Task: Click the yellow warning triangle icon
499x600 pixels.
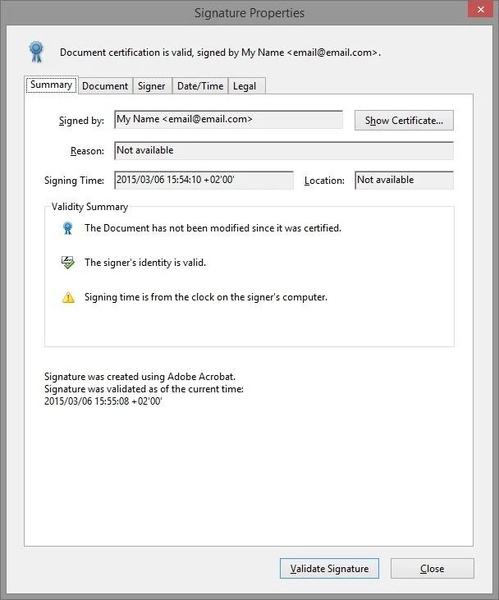Action: click(x=68, y=297)
